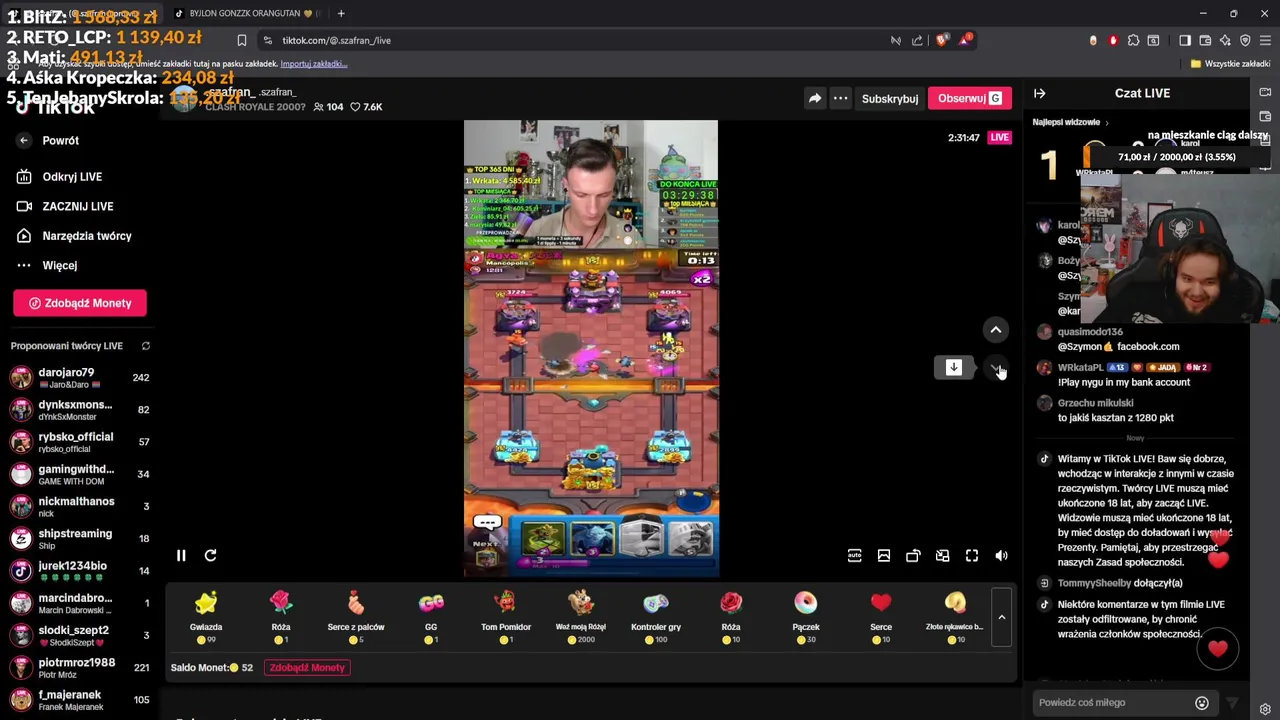Open three-dot more options beside Subskrybuj
The image size is (1280, 720).
coord(841,98)
